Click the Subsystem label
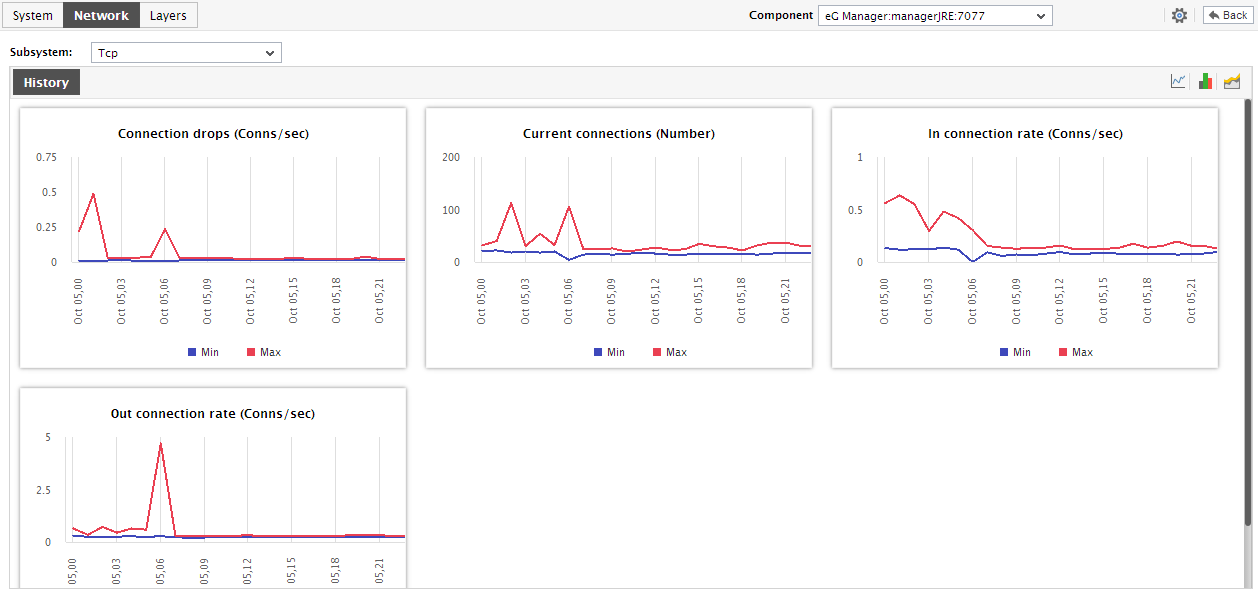1258x593 pixels. coord(41,52)
